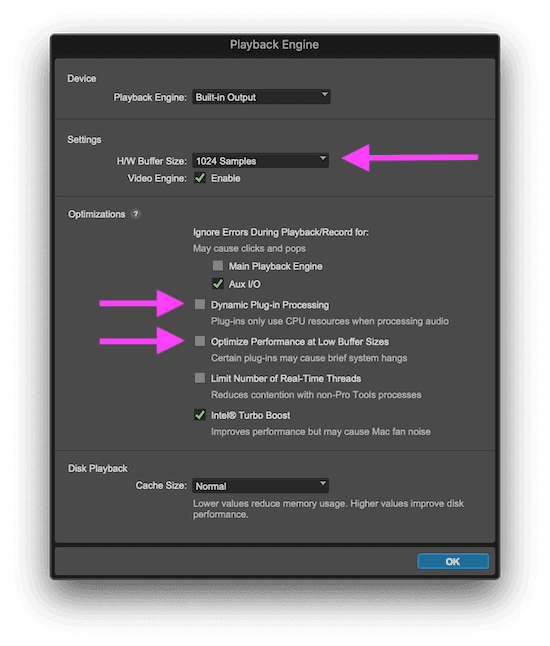Screen dimensions: 550x646
Task: Click the Optimizations section label
Action: (96, 214)
